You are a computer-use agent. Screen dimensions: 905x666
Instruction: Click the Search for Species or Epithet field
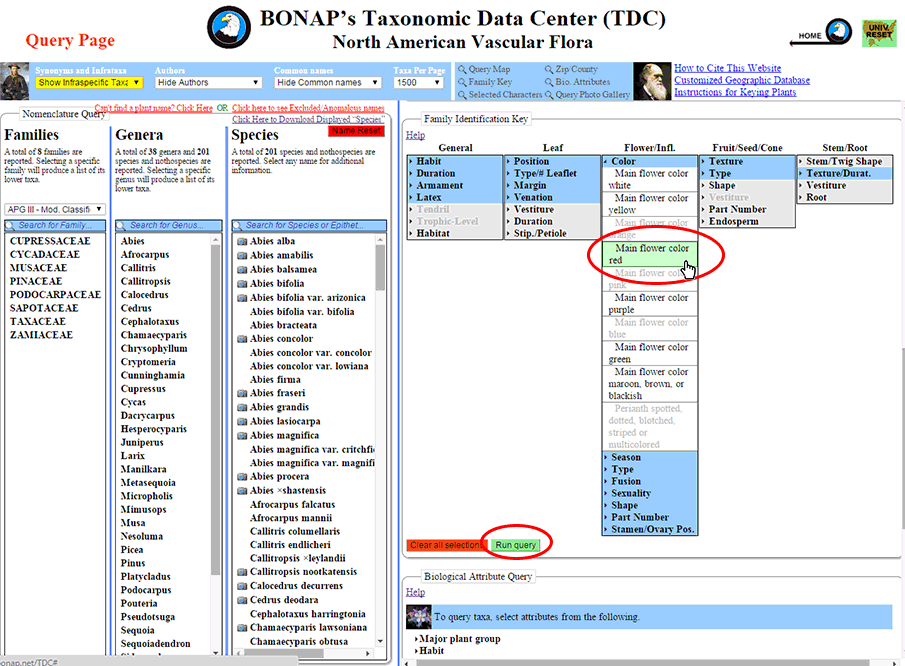[x=309, y=226]
